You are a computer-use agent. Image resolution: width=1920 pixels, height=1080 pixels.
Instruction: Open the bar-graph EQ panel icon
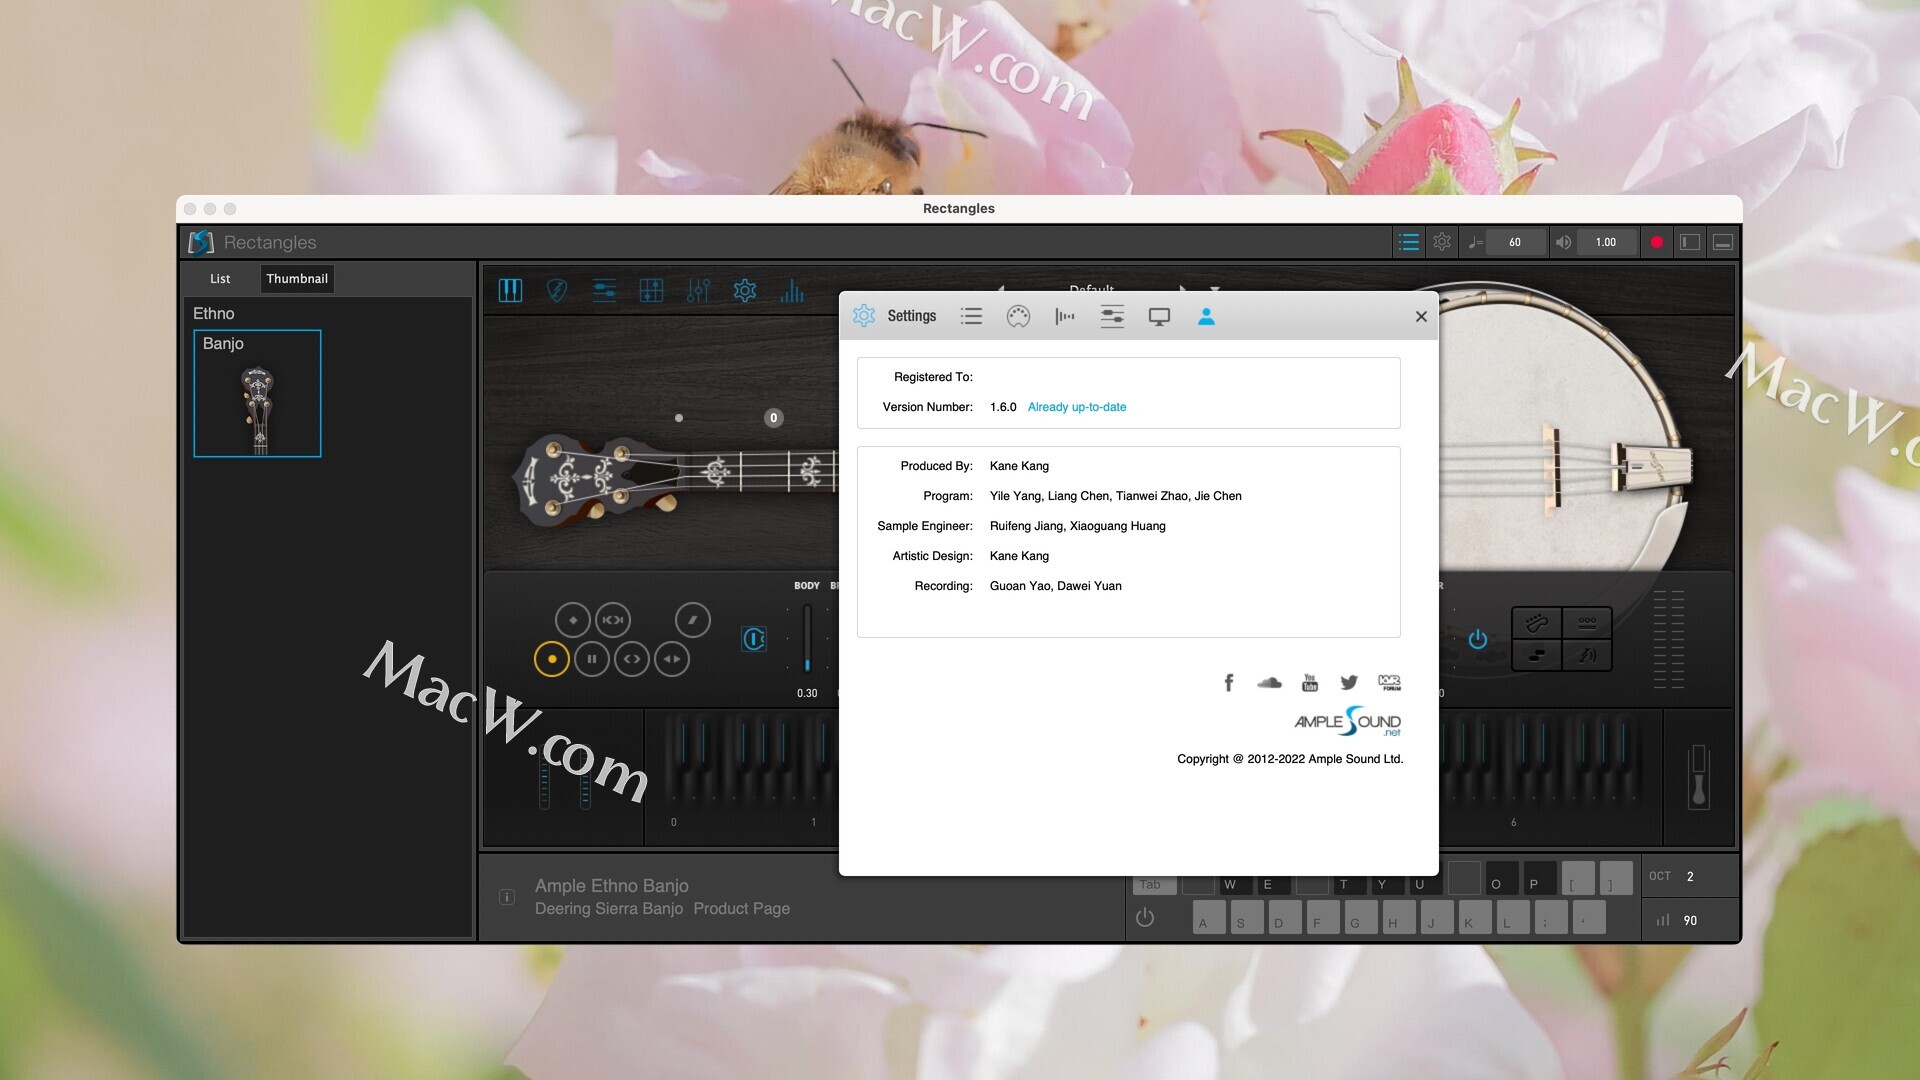point(792,291)
